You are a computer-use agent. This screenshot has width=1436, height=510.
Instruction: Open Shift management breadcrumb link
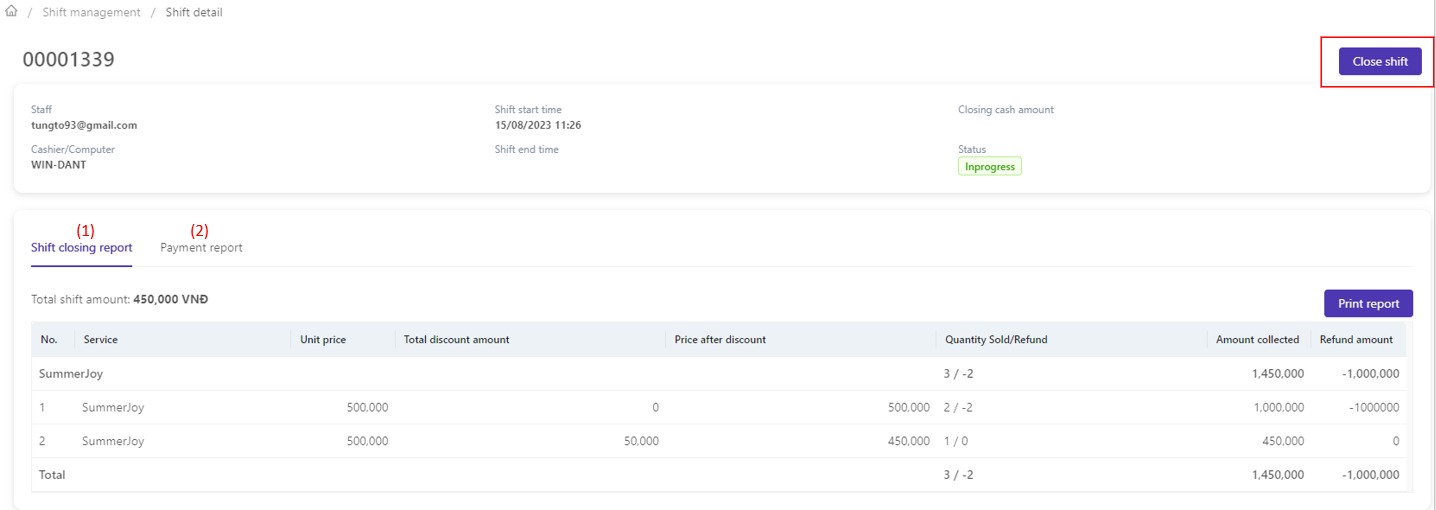click(91, 13)
